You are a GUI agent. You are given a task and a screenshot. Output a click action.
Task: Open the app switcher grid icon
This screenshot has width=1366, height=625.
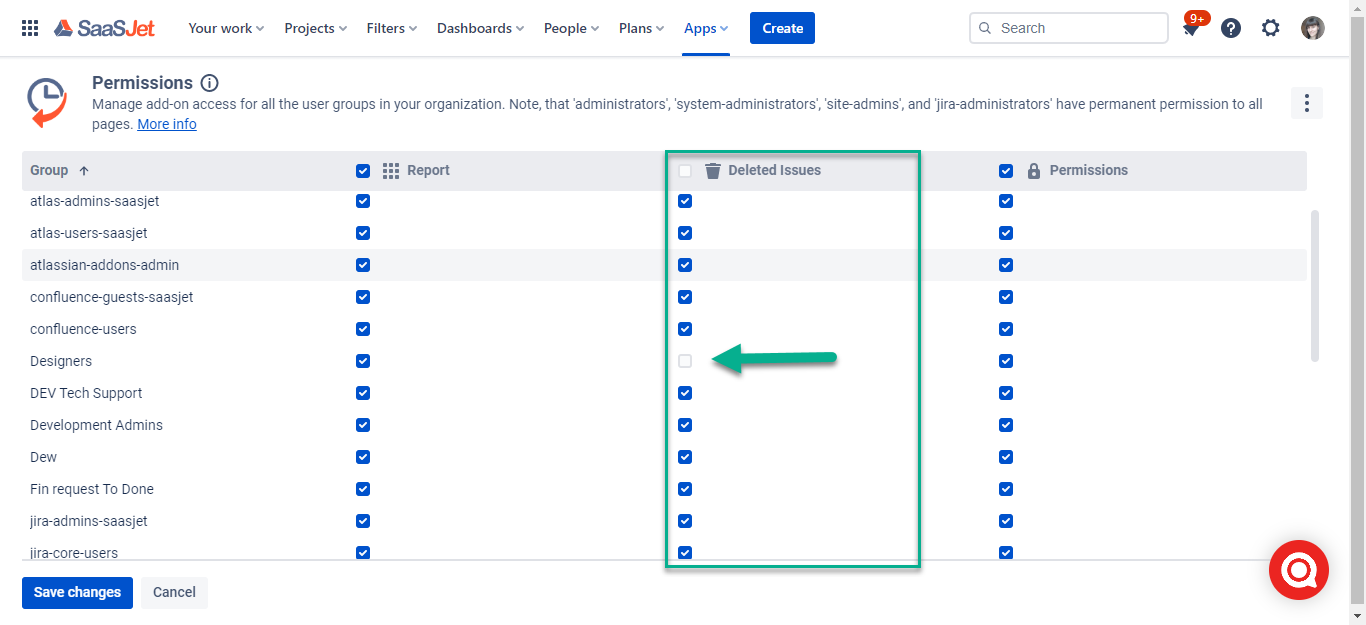pos(30,28)
